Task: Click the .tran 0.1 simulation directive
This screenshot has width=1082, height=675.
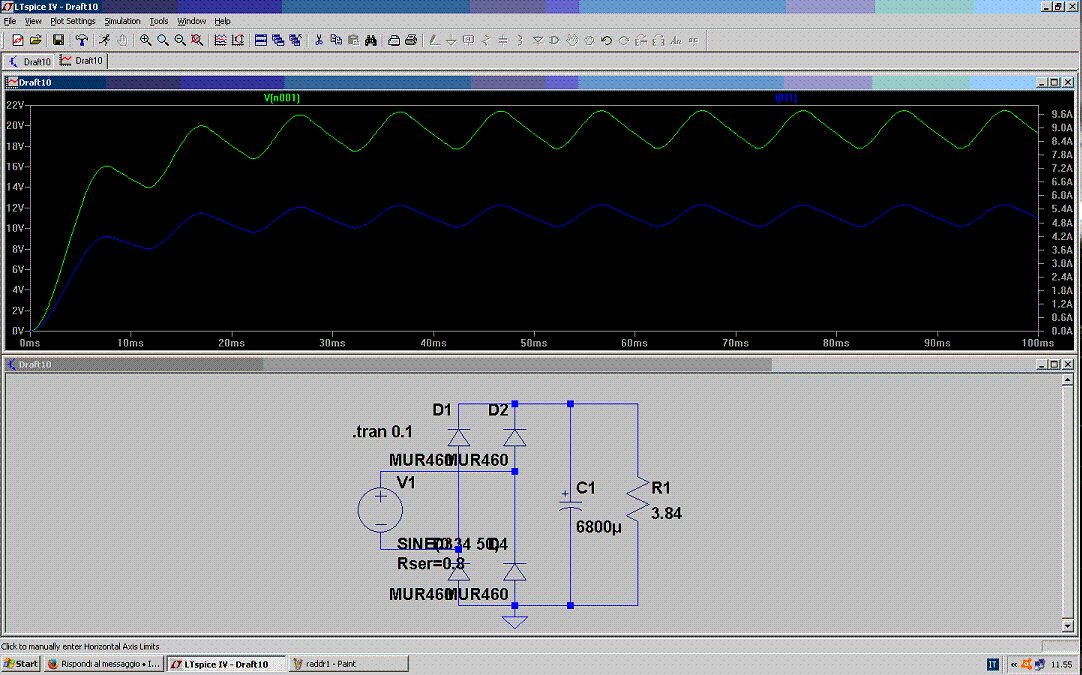Action: [x=382, y=432]
